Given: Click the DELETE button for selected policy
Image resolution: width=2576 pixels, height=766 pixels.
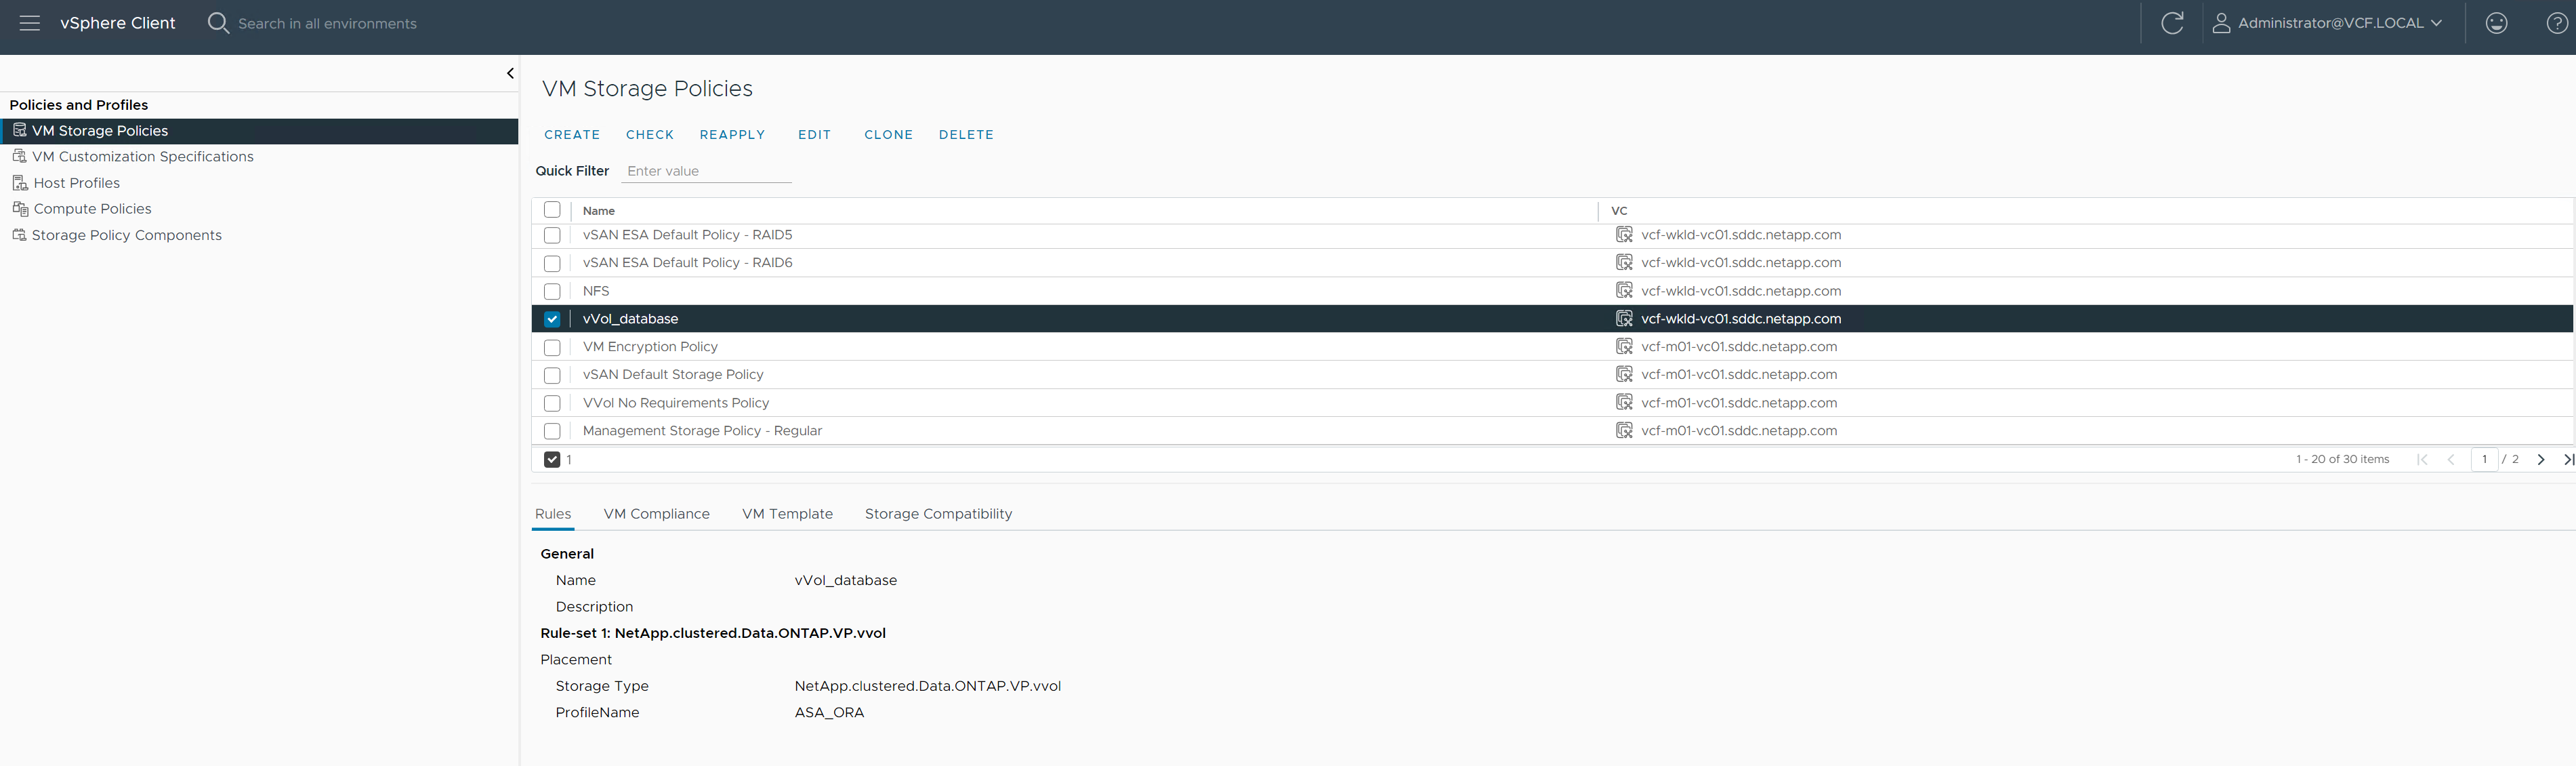Looking at the screenshot, I should pos(966,133).
